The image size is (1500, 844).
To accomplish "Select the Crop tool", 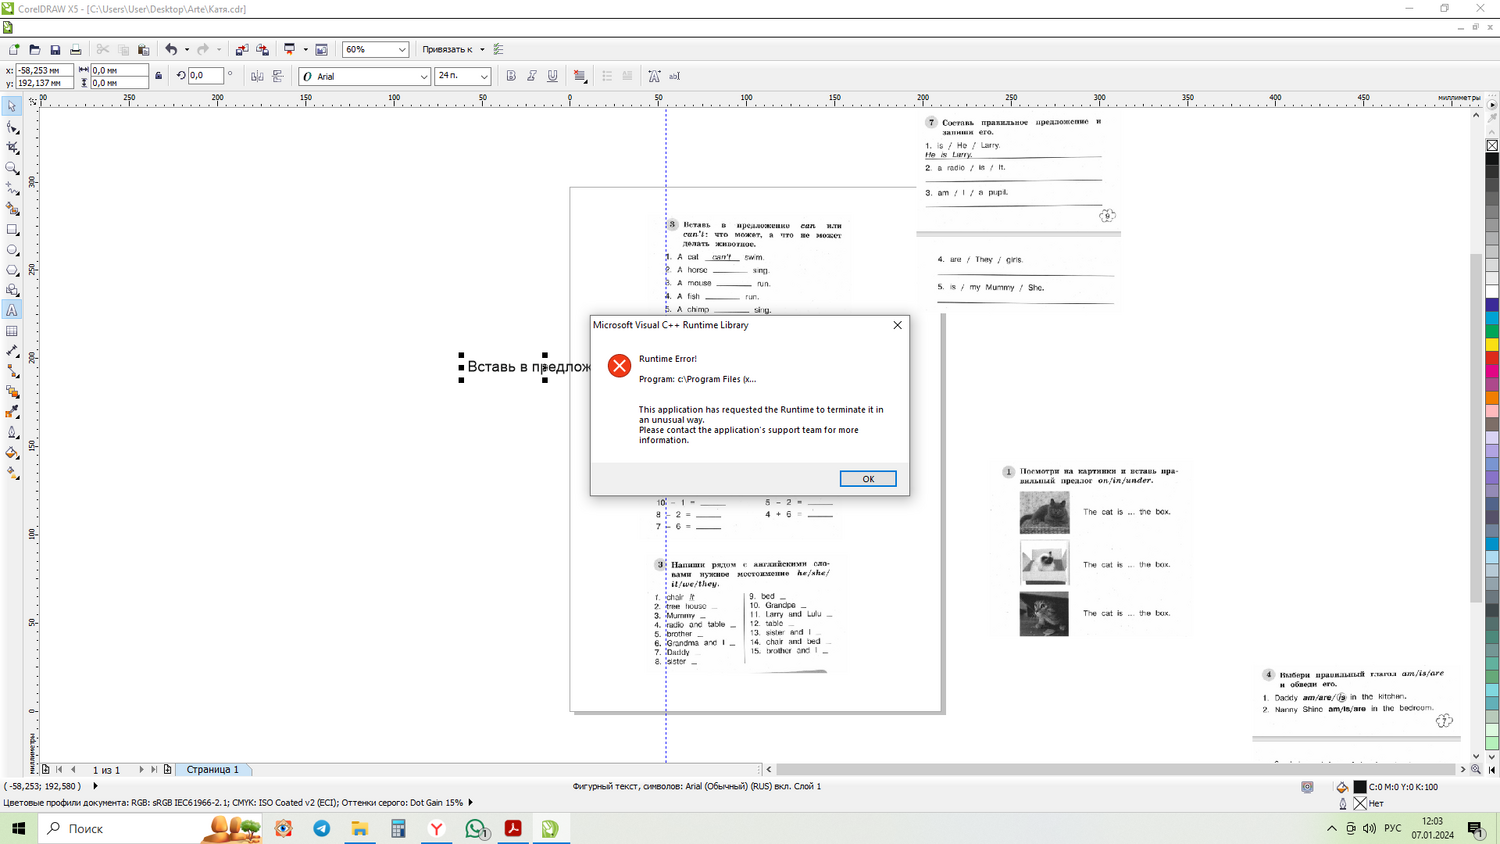I will (x=12, y=147).
